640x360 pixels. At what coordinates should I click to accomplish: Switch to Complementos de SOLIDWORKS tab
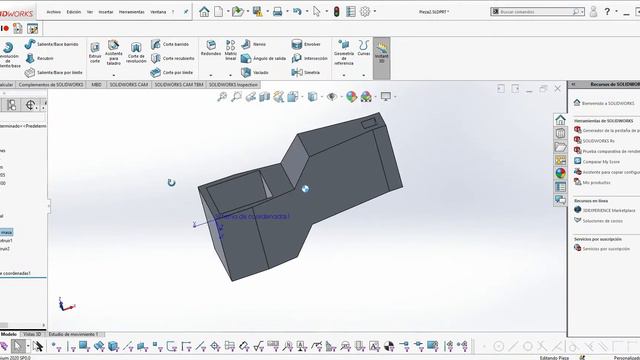[51, 84]
